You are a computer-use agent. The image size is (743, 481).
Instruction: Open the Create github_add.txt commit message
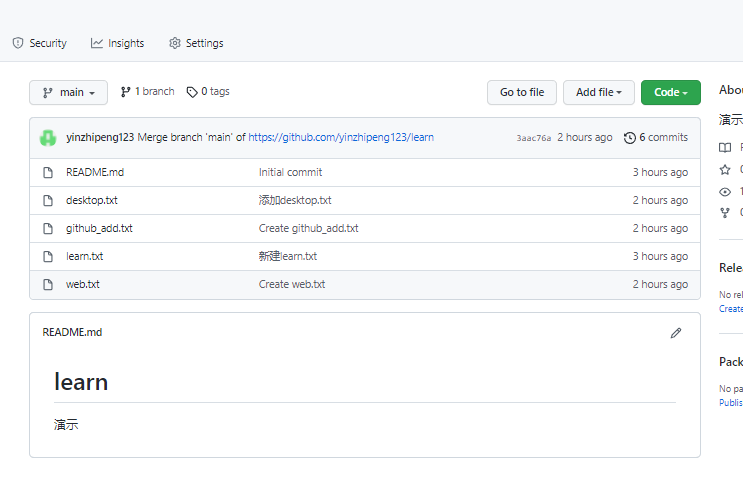coord(308,228)
